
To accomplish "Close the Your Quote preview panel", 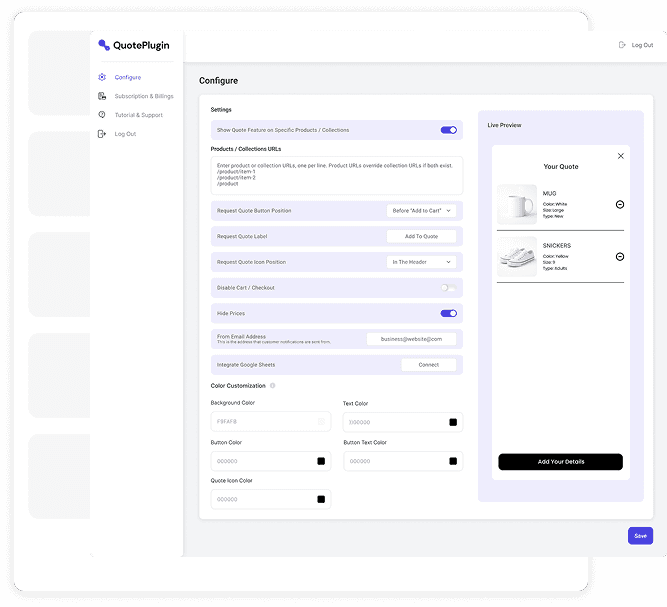I will 621,156.
